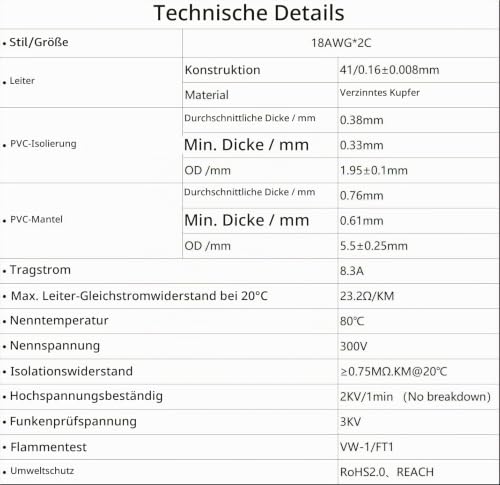Viewport: 500px width, 485px height.
Task: Select the Verzinntes Kupfer material value
Action: (x=380, y=93)
